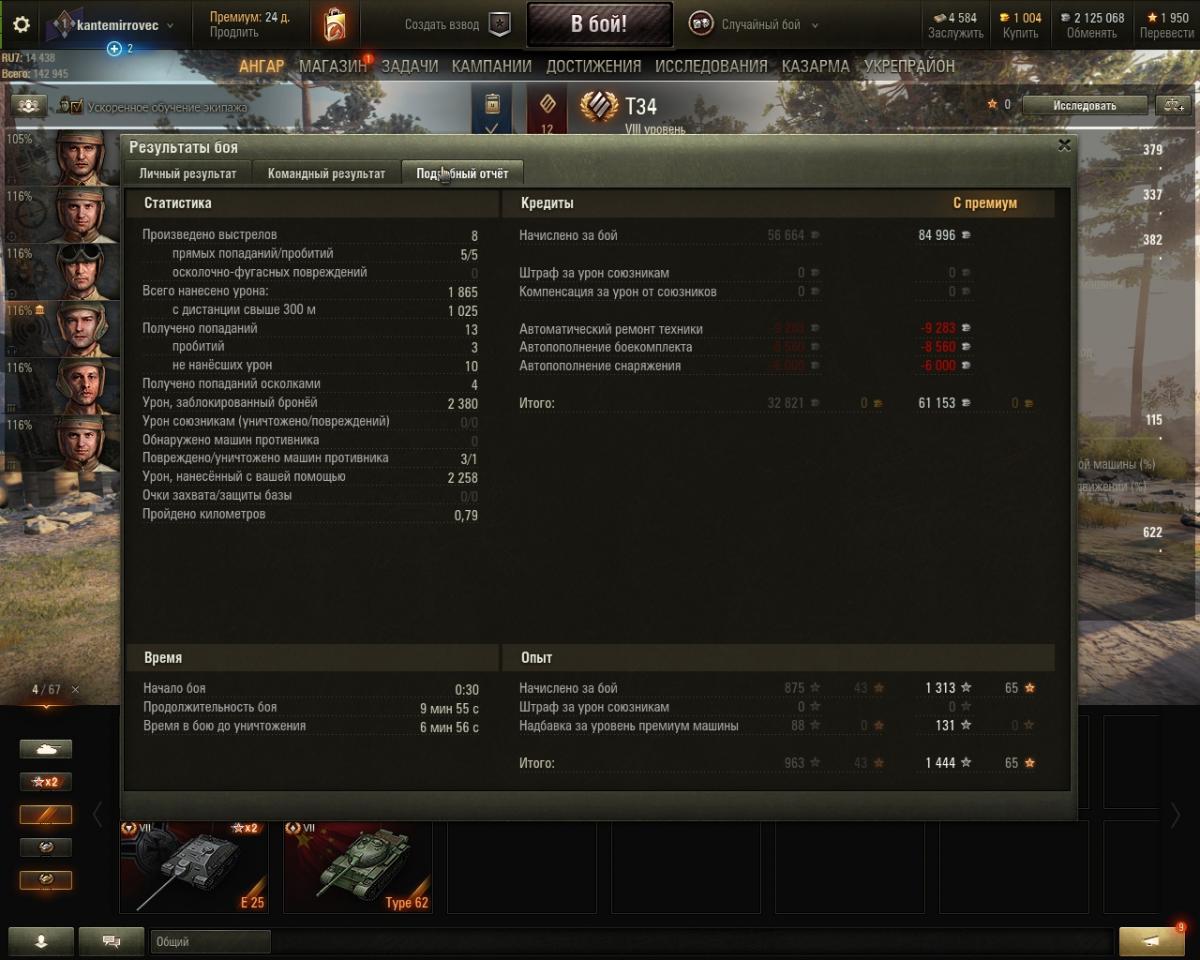Click the В бой! battle button
This screenshot has height=960, width=1200.
click(x=599, y=25)
